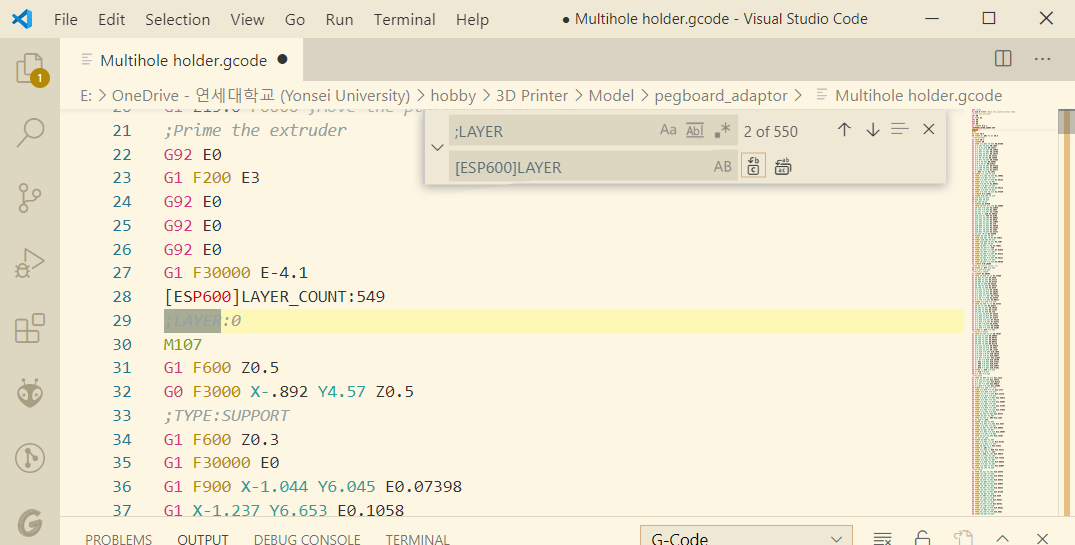
Task: Go to previous match in find widget
Action: 844,130
